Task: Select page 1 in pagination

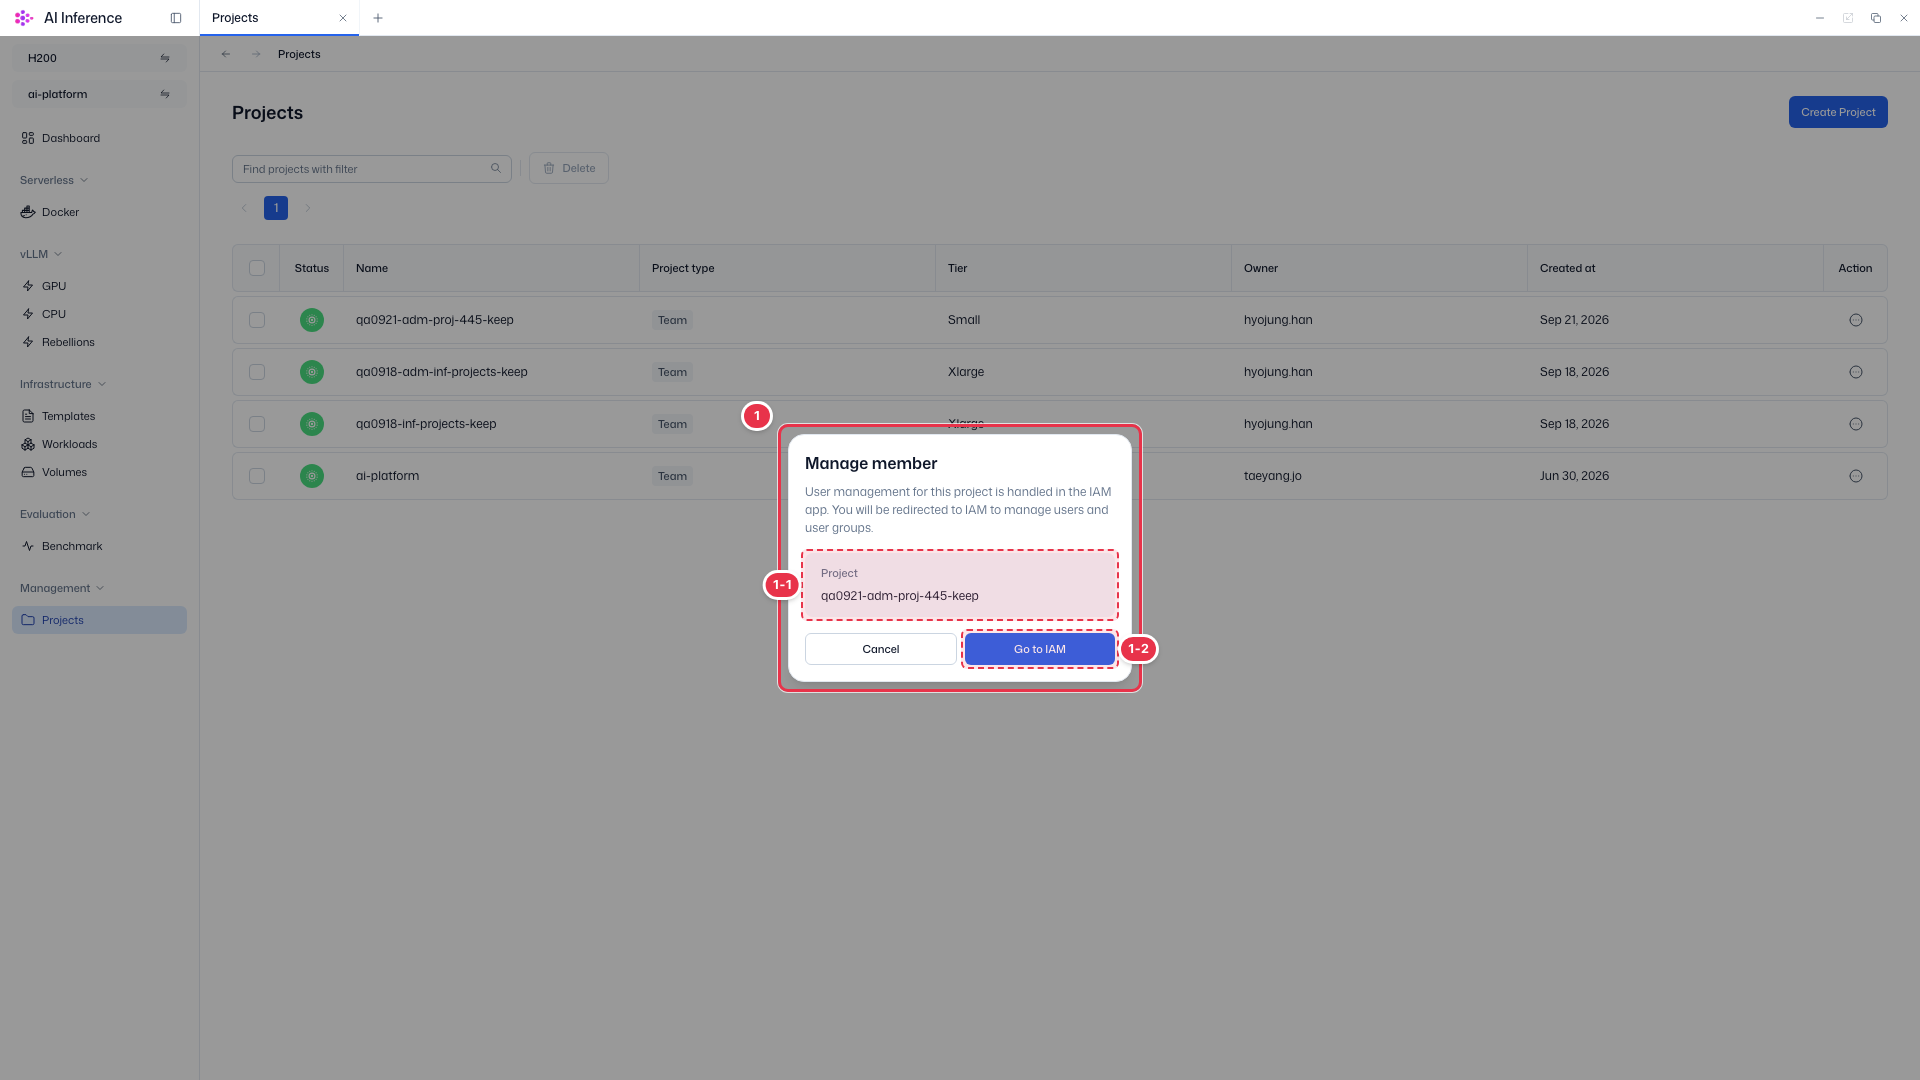Action: pos(276,208)
